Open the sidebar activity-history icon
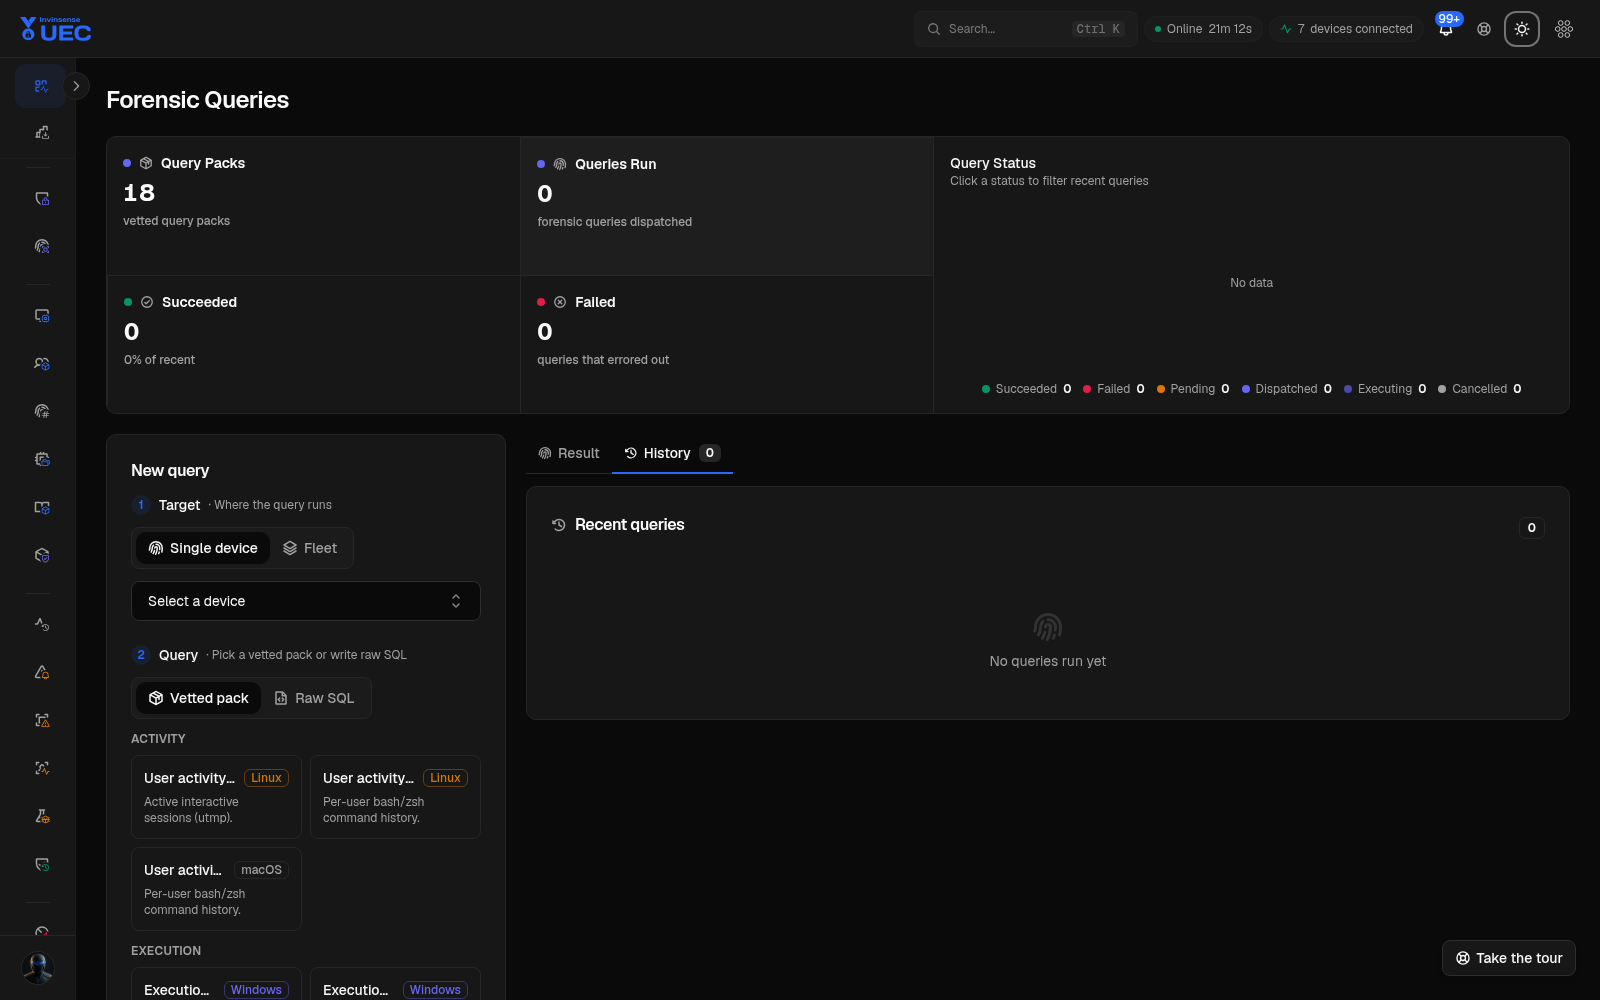The width and height of the screenshot is (1600, 1000). click(42, 624)
